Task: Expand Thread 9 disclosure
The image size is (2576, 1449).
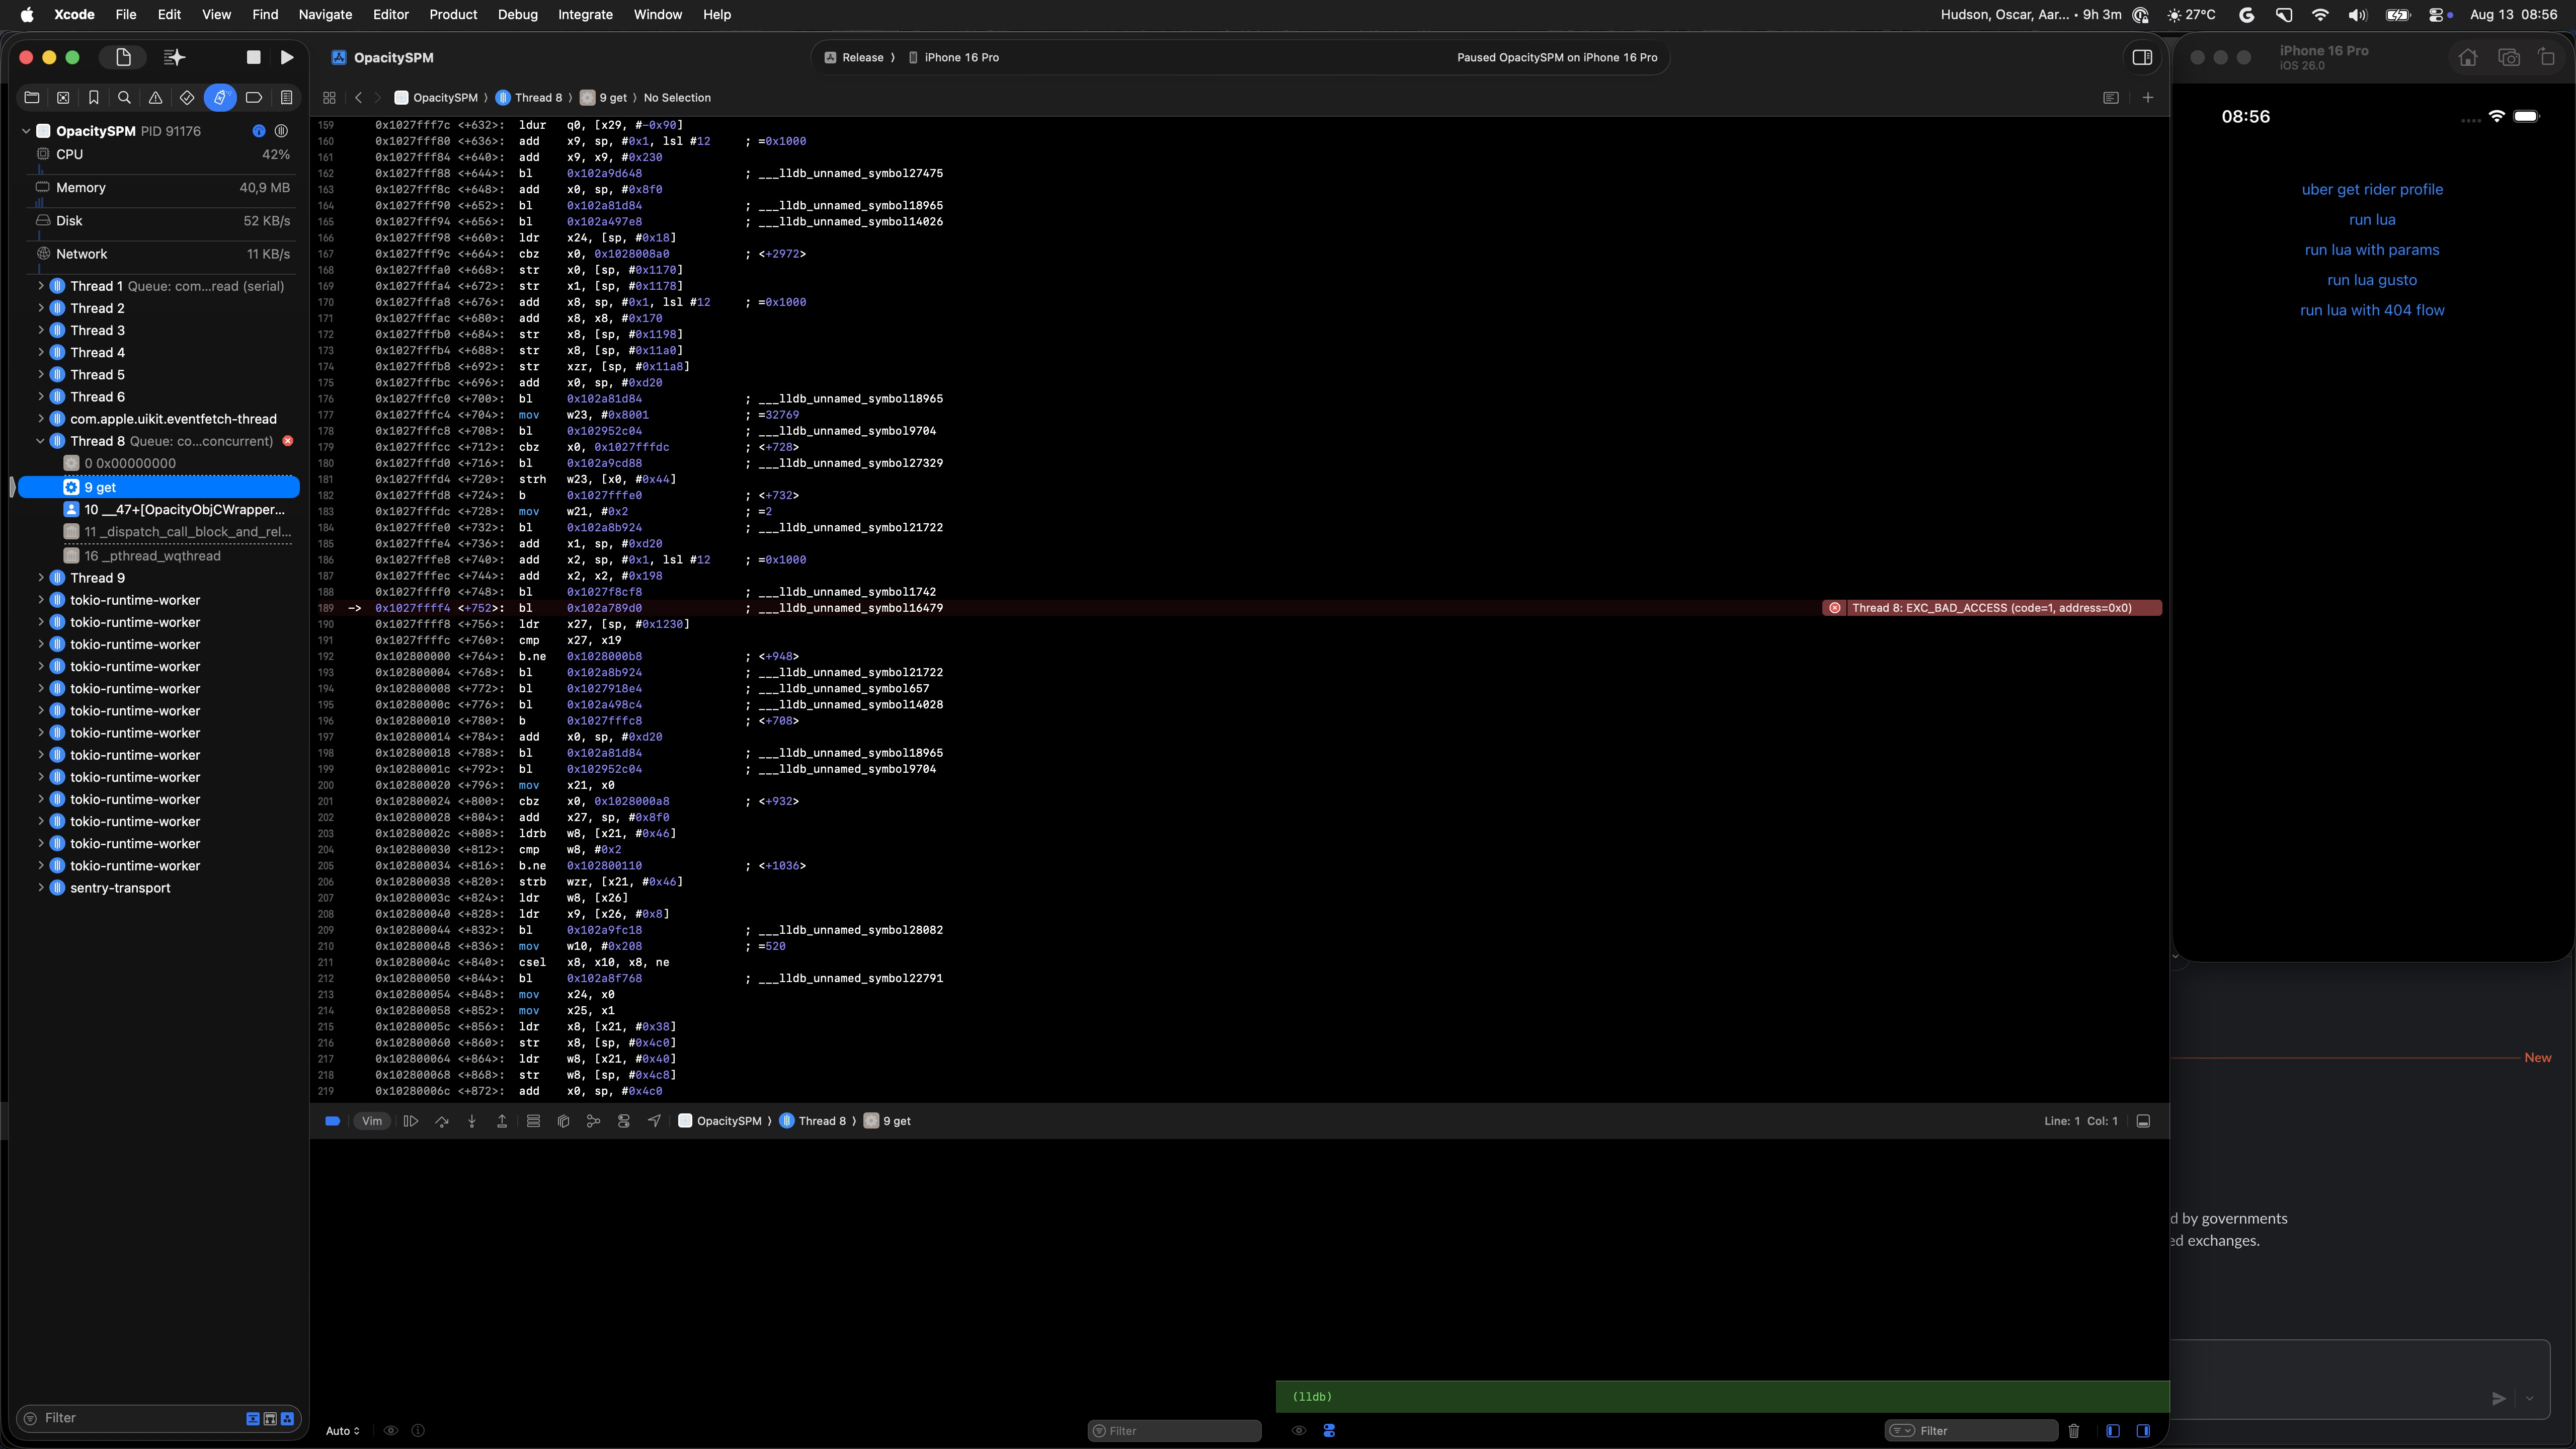Action: pyautogui.click(x=41, y=578)
